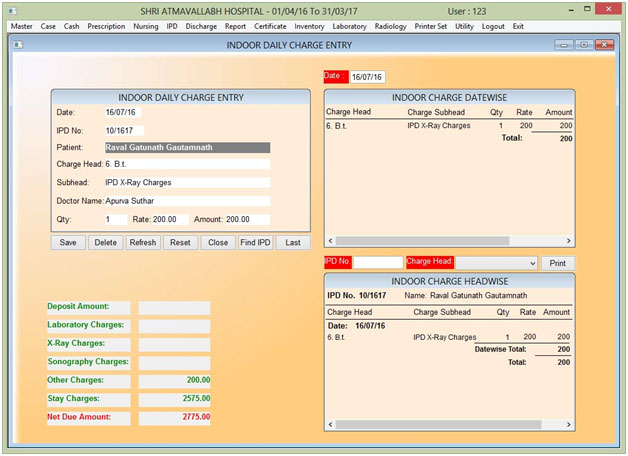Click the top Date field showing 16/07/16
Screen dimensions: 628x456
pyautogui.click(x=369, y=77)
